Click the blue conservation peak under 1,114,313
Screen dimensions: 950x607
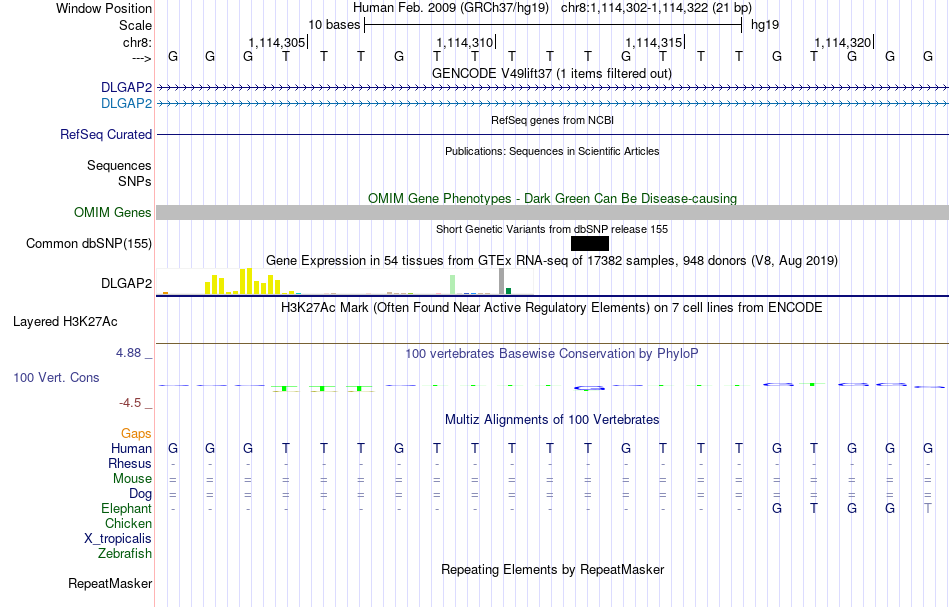pyautogui.click(x=589, y=388)
